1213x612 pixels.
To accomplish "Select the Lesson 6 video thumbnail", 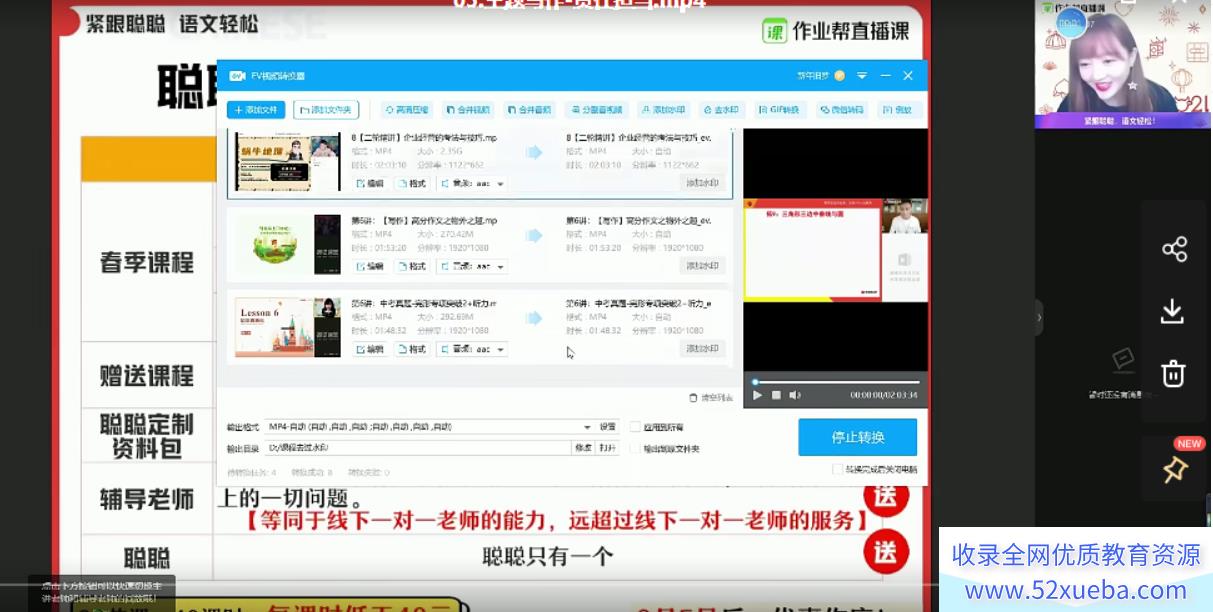I will [287, 328].
